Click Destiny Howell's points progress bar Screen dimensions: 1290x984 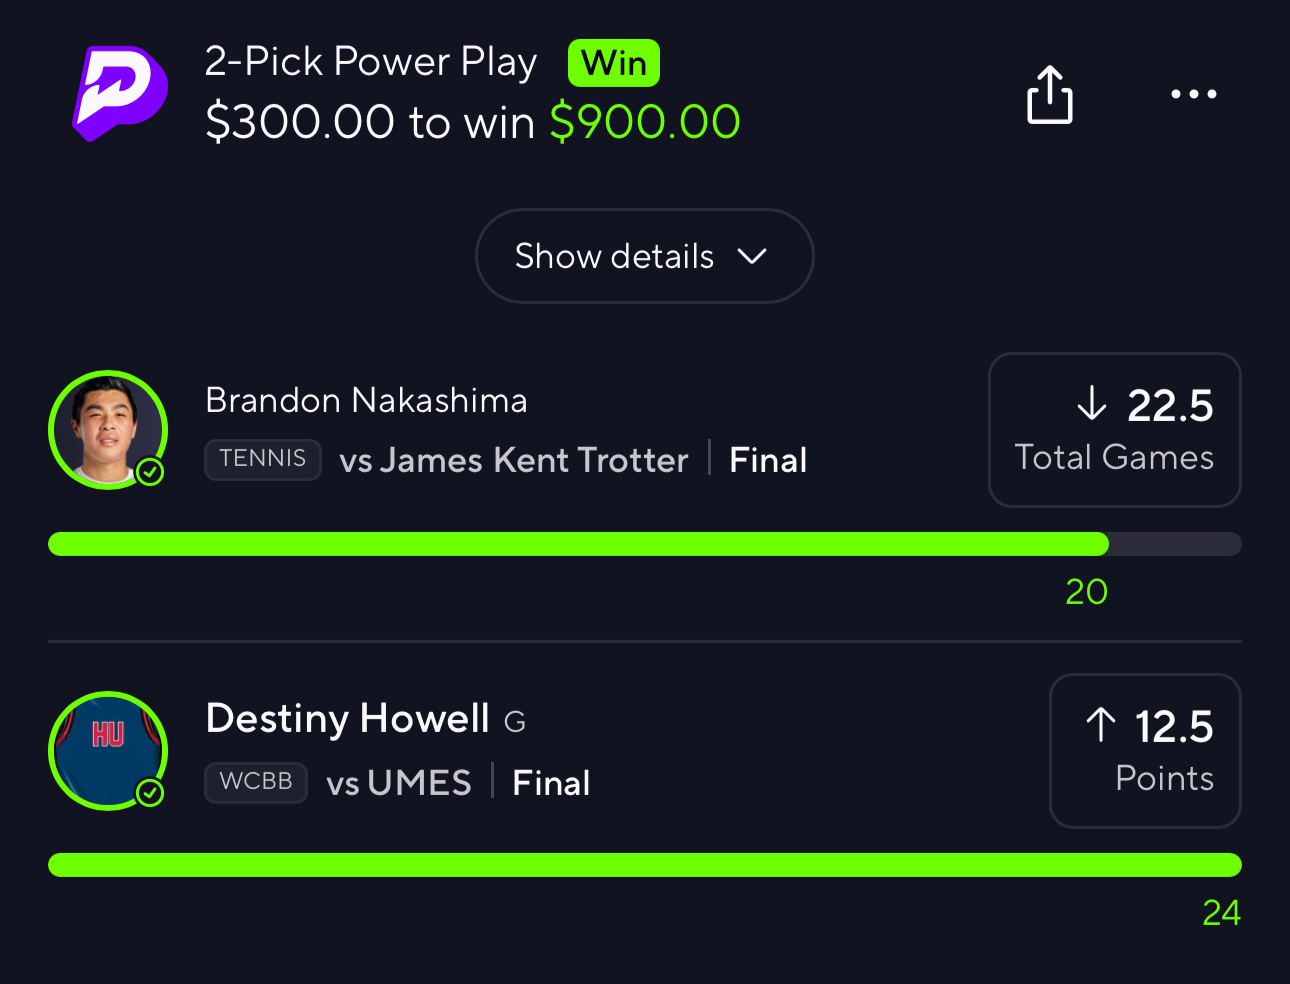[645, 865]
